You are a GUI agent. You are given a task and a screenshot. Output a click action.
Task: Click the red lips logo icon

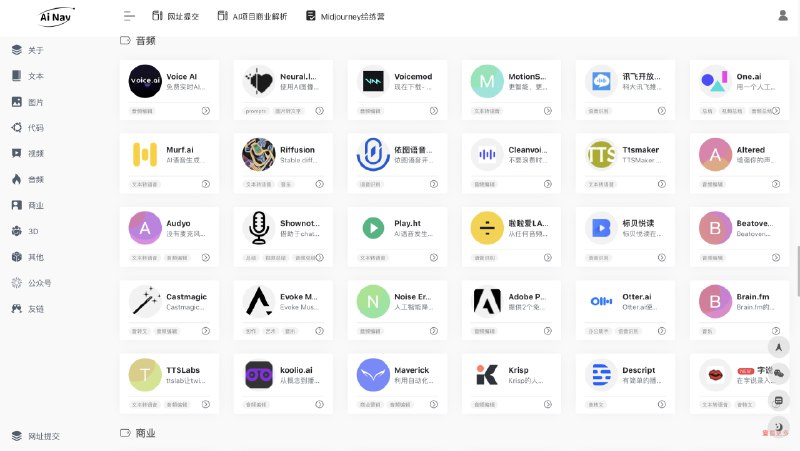point(715,374)
